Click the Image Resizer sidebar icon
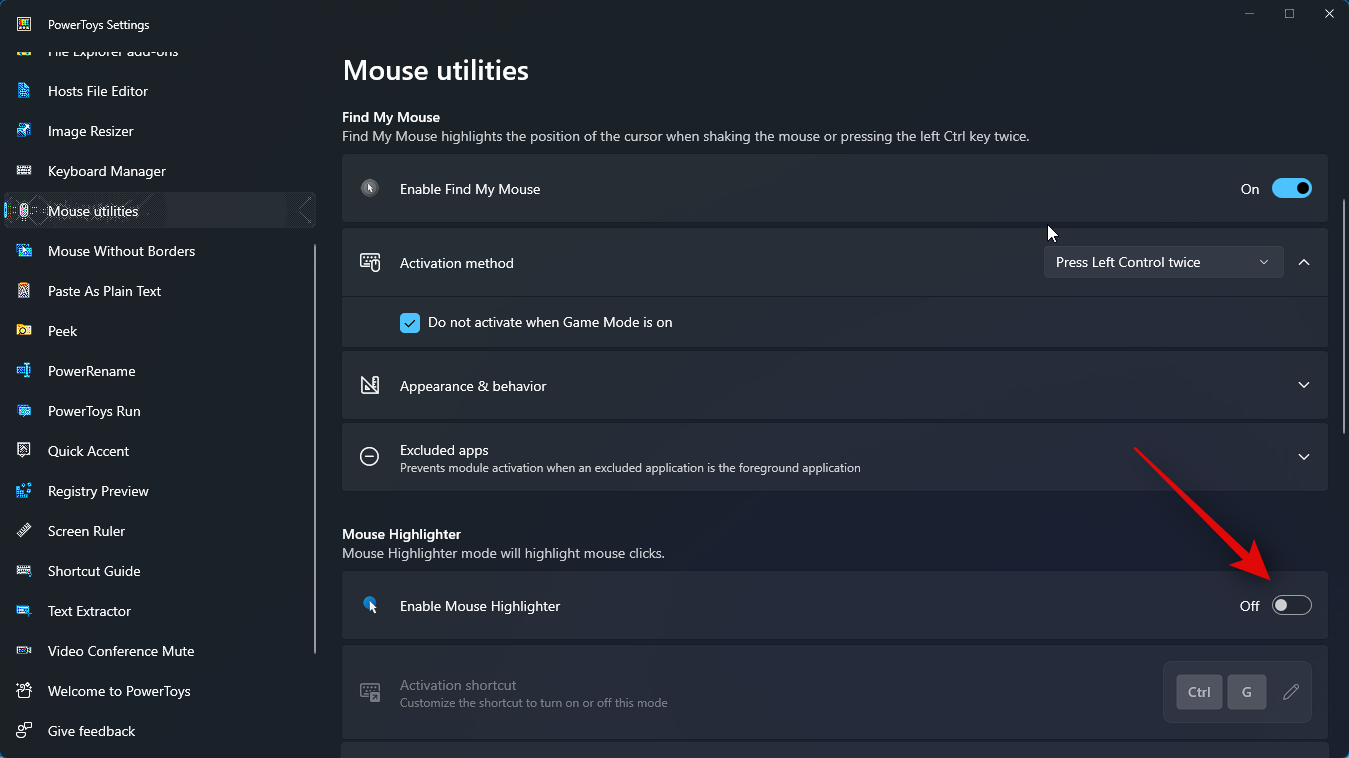This screenshot has width=1349, height=758. (x=24, y=131)
